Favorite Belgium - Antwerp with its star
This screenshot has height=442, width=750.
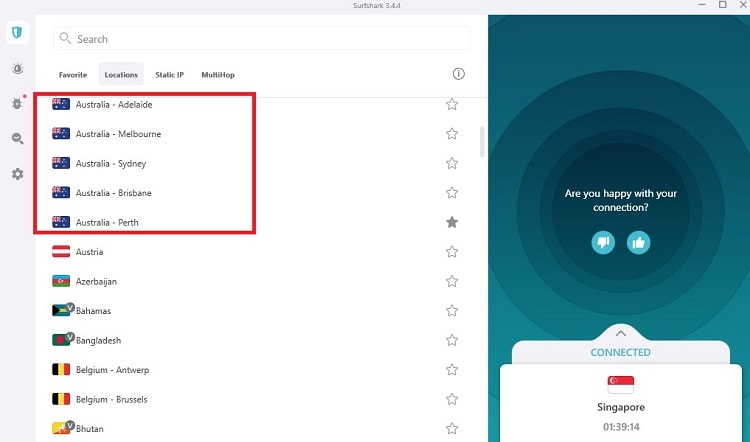[x=452, y=370]
